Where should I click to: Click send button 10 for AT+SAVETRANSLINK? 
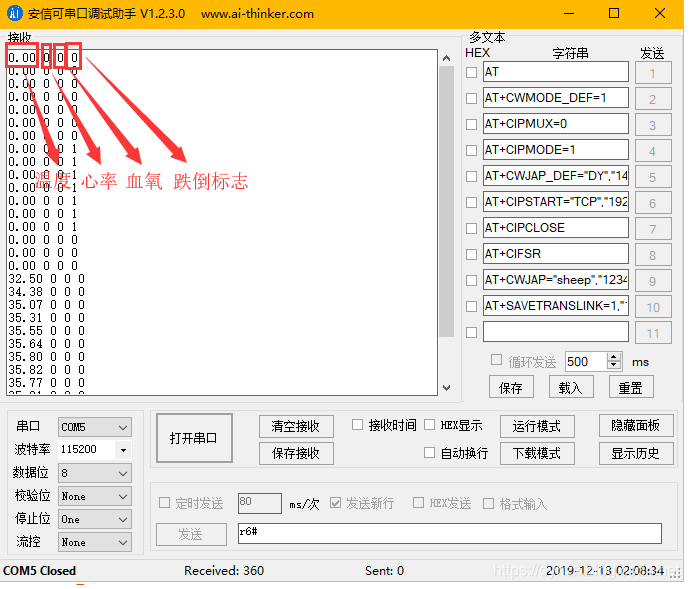653,307
